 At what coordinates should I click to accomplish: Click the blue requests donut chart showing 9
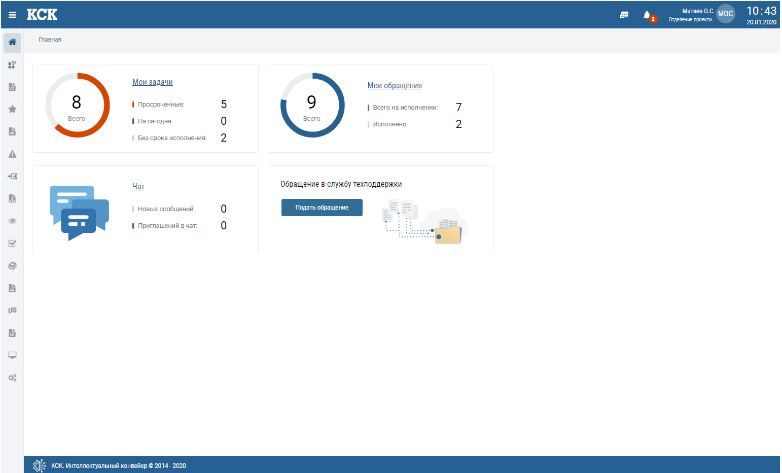[312, 105]
